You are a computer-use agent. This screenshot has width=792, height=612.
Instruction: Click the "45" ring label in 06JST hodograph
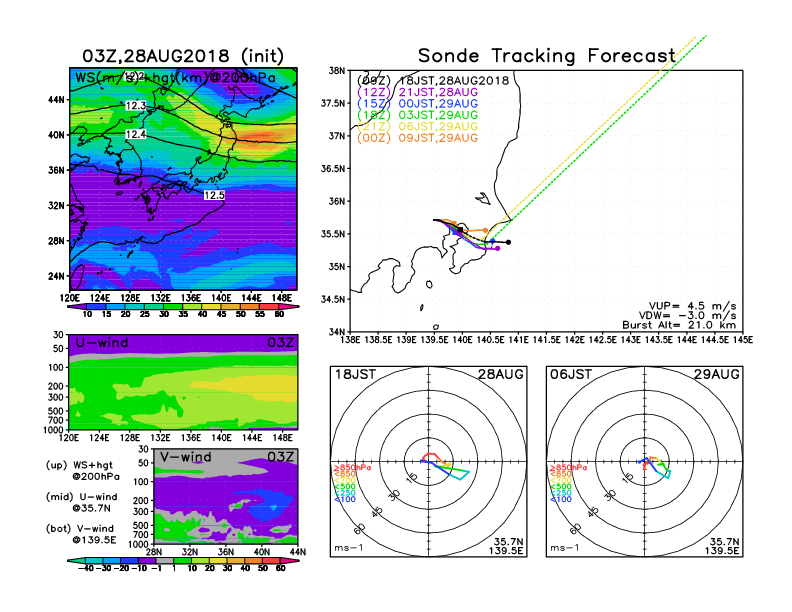click(593, 512)
